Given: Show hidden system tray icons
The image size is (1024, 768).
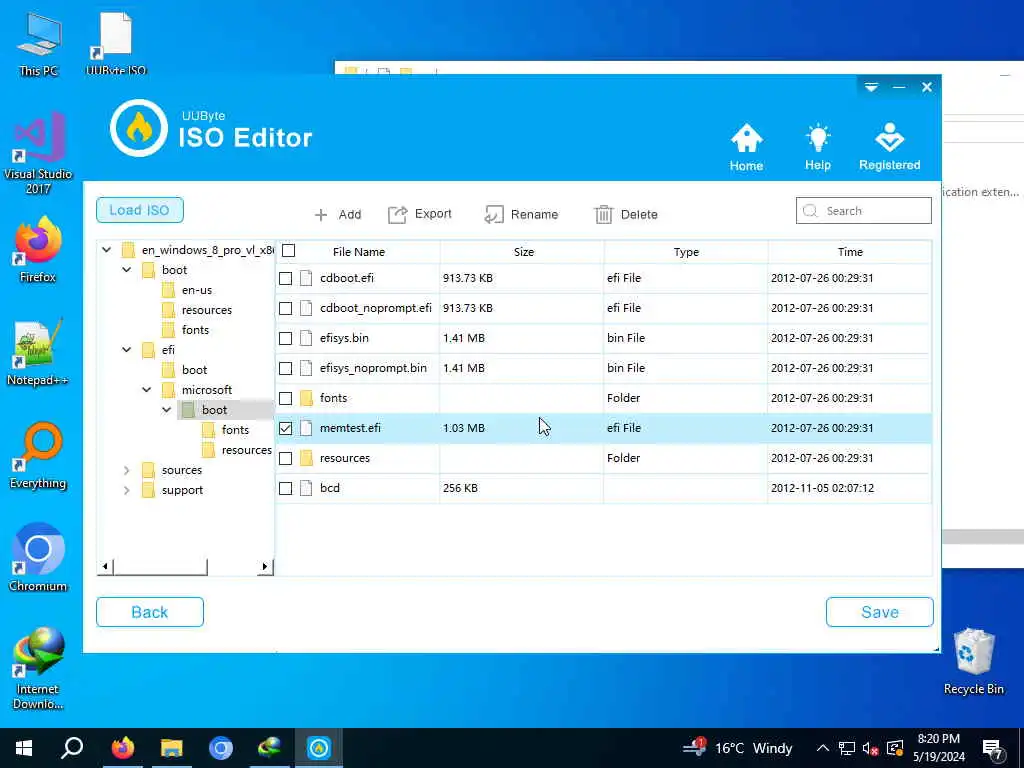Looking at the screenshot, I should pos(823,748).
